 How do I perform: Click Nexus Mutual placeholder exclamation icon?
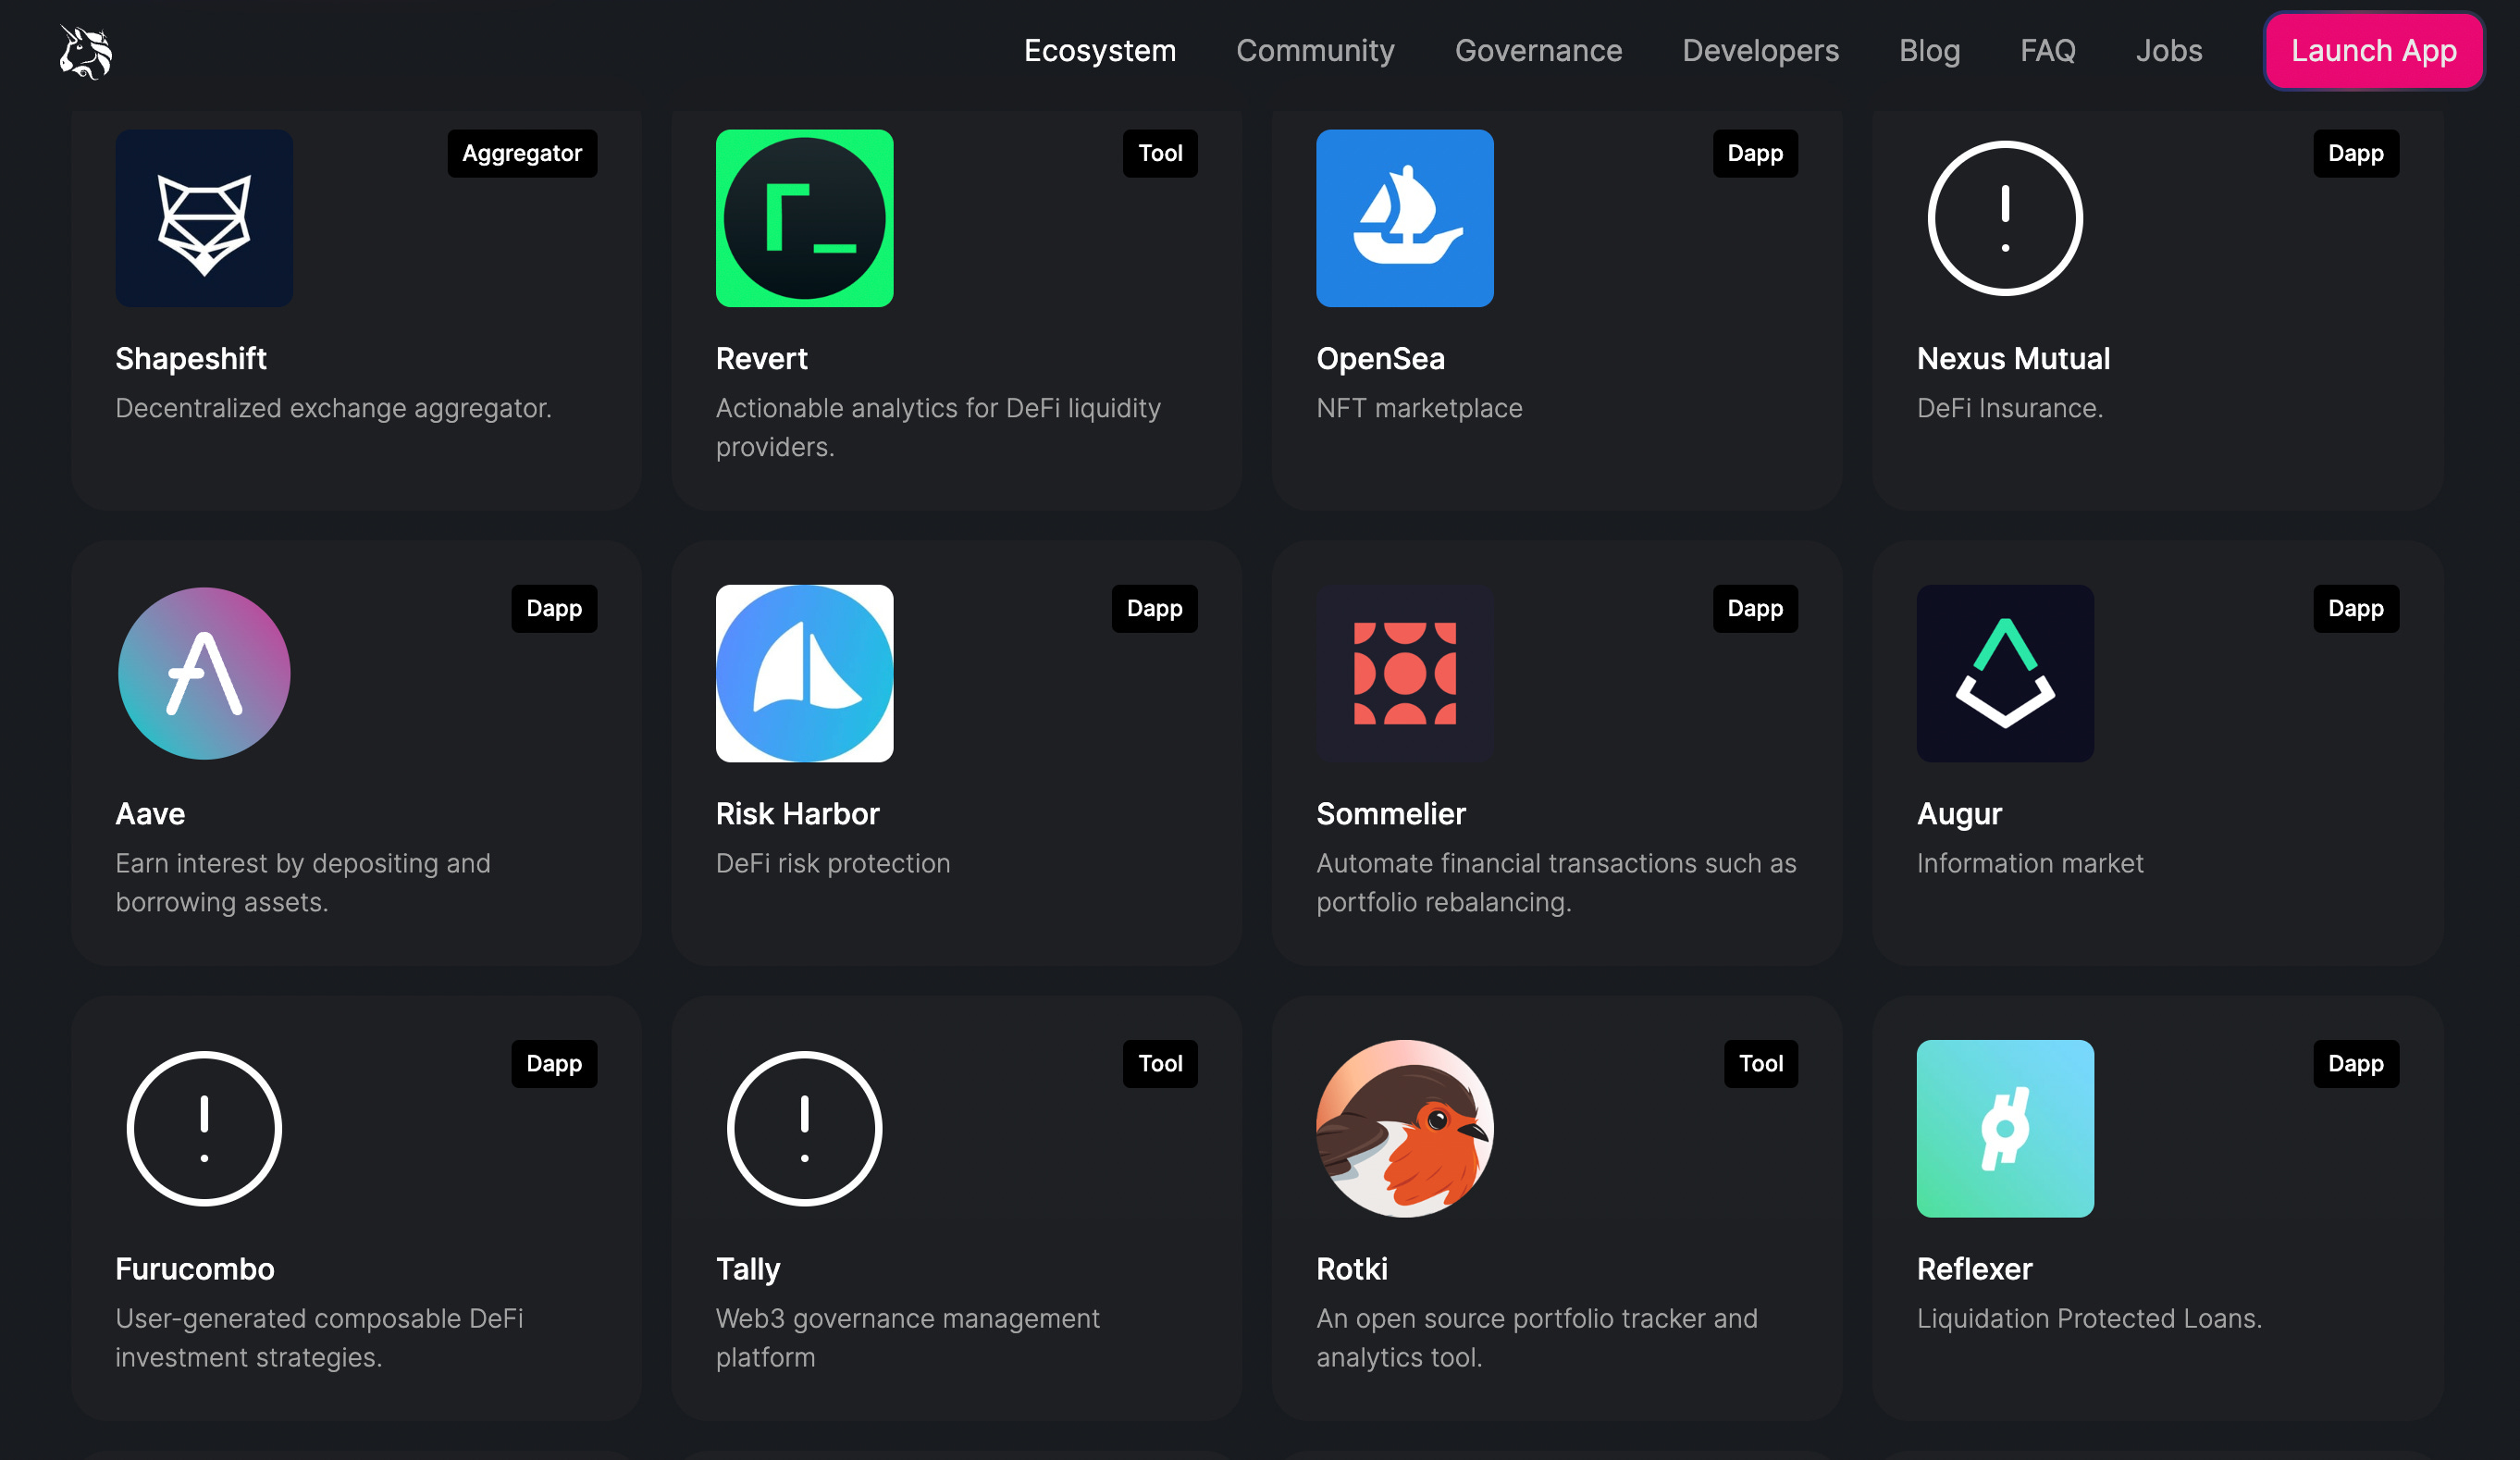[2004, 218]
